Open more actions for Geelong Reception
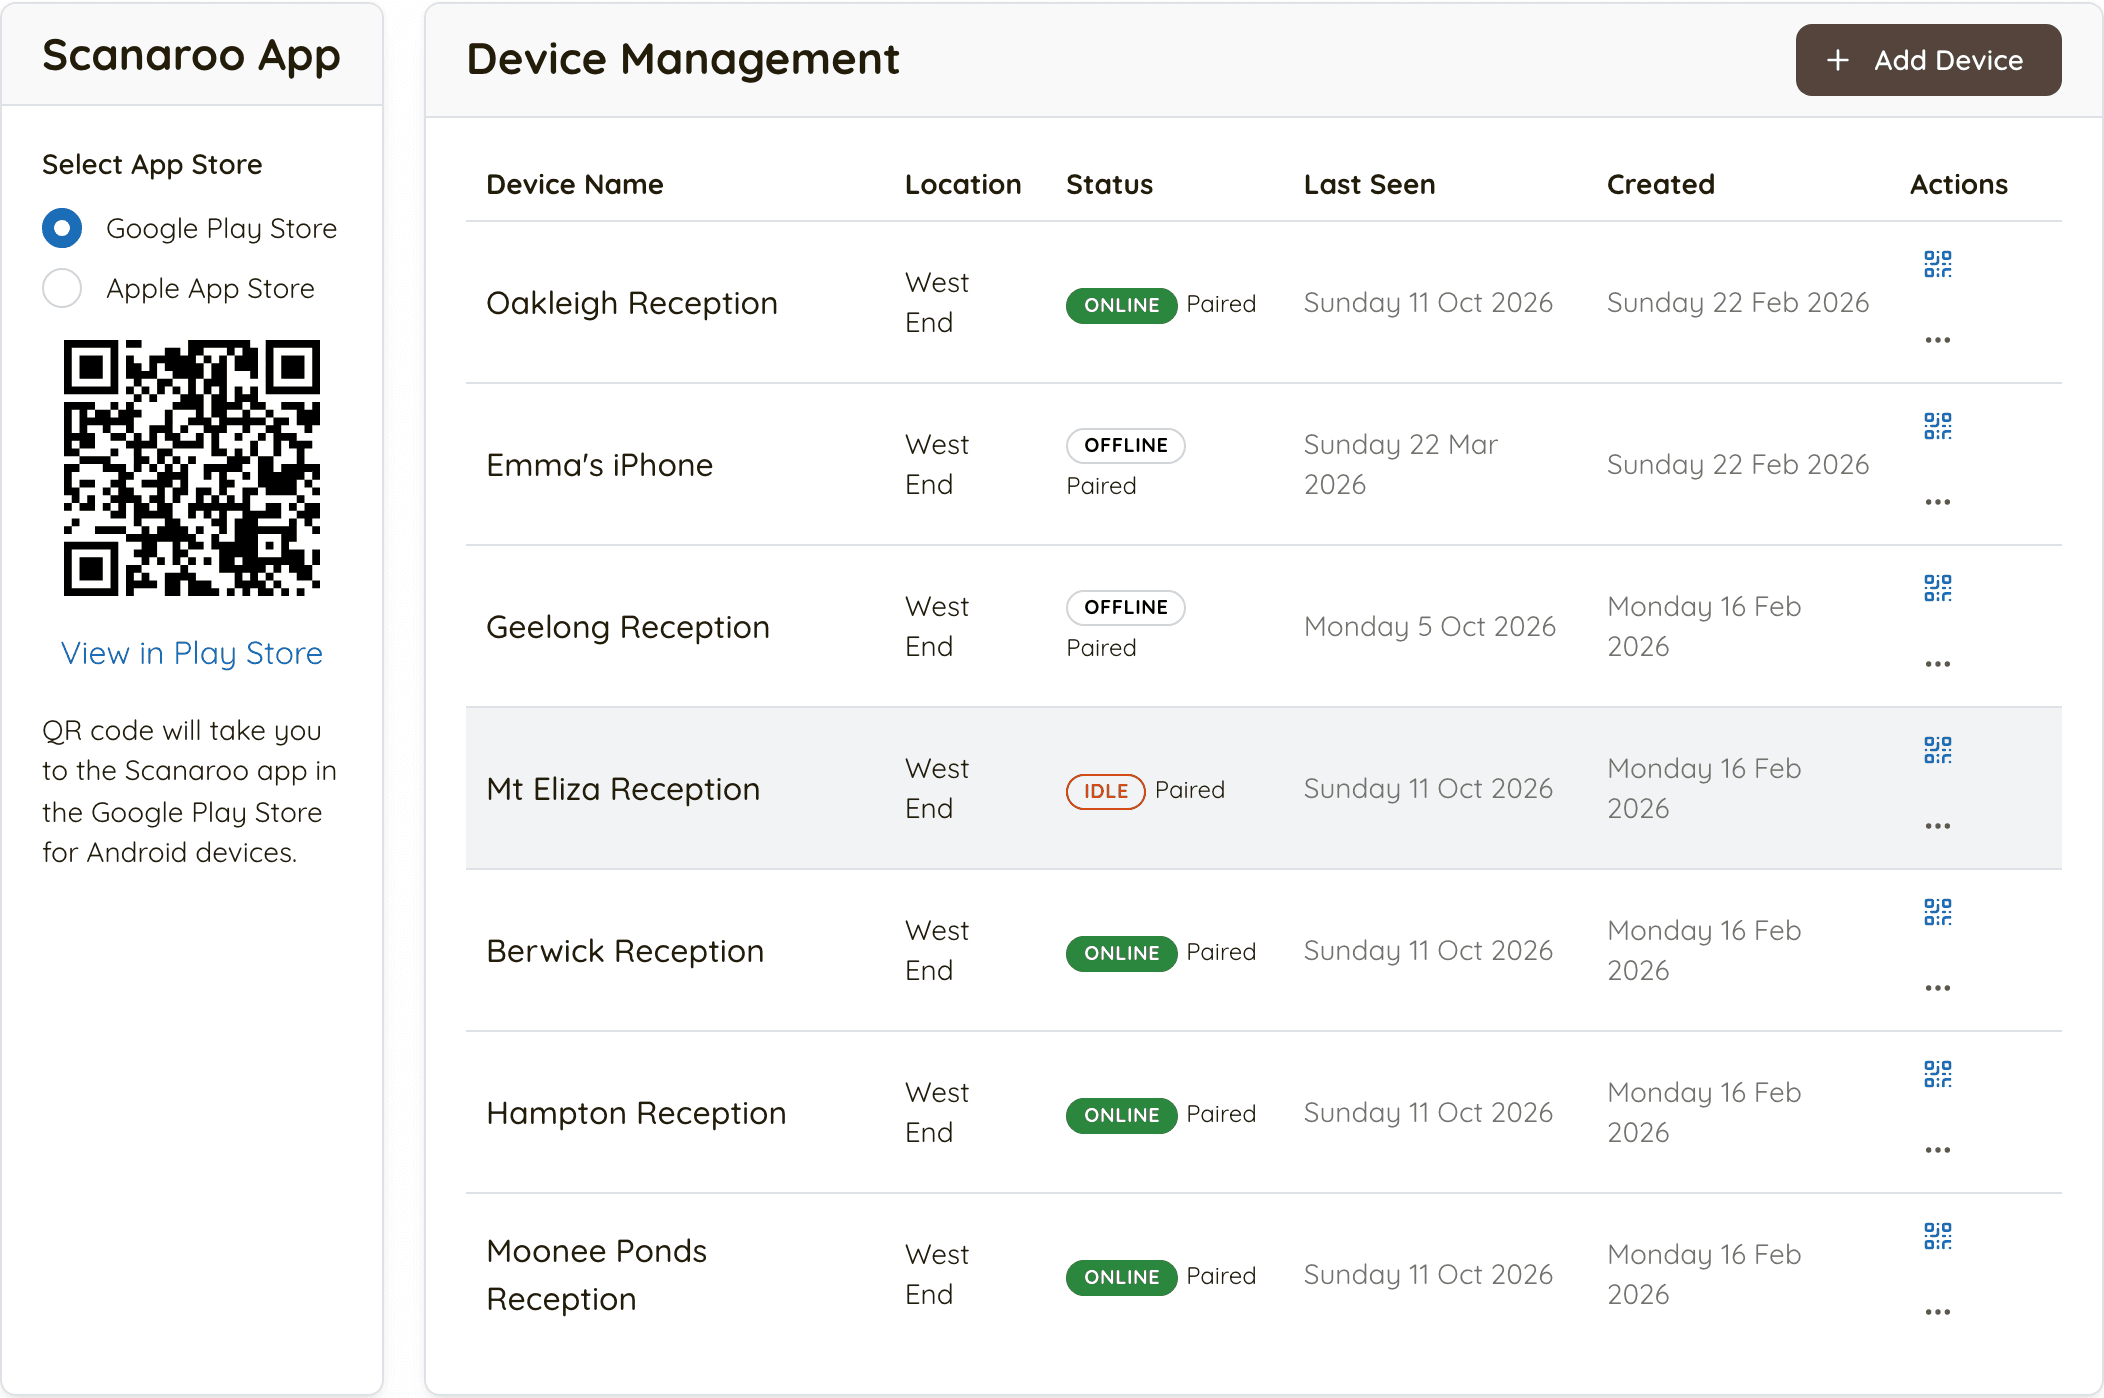This screenshot has width=2104, height=1398. (1937, 664)
